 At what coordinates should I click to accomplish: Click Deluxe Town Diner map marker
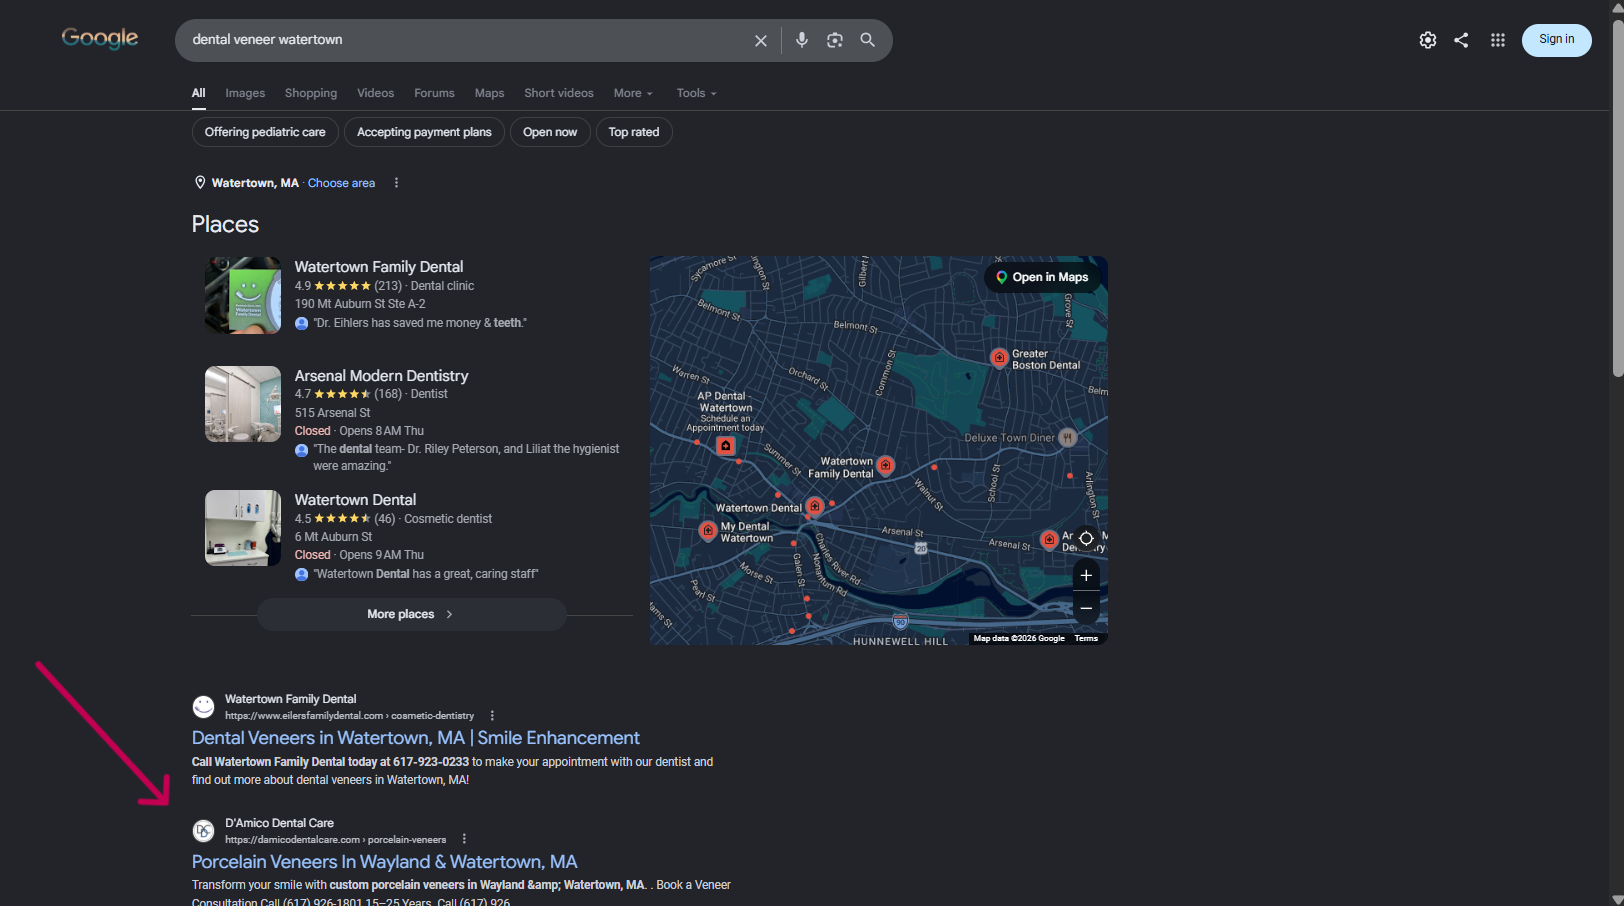(x=1068, y=437)
